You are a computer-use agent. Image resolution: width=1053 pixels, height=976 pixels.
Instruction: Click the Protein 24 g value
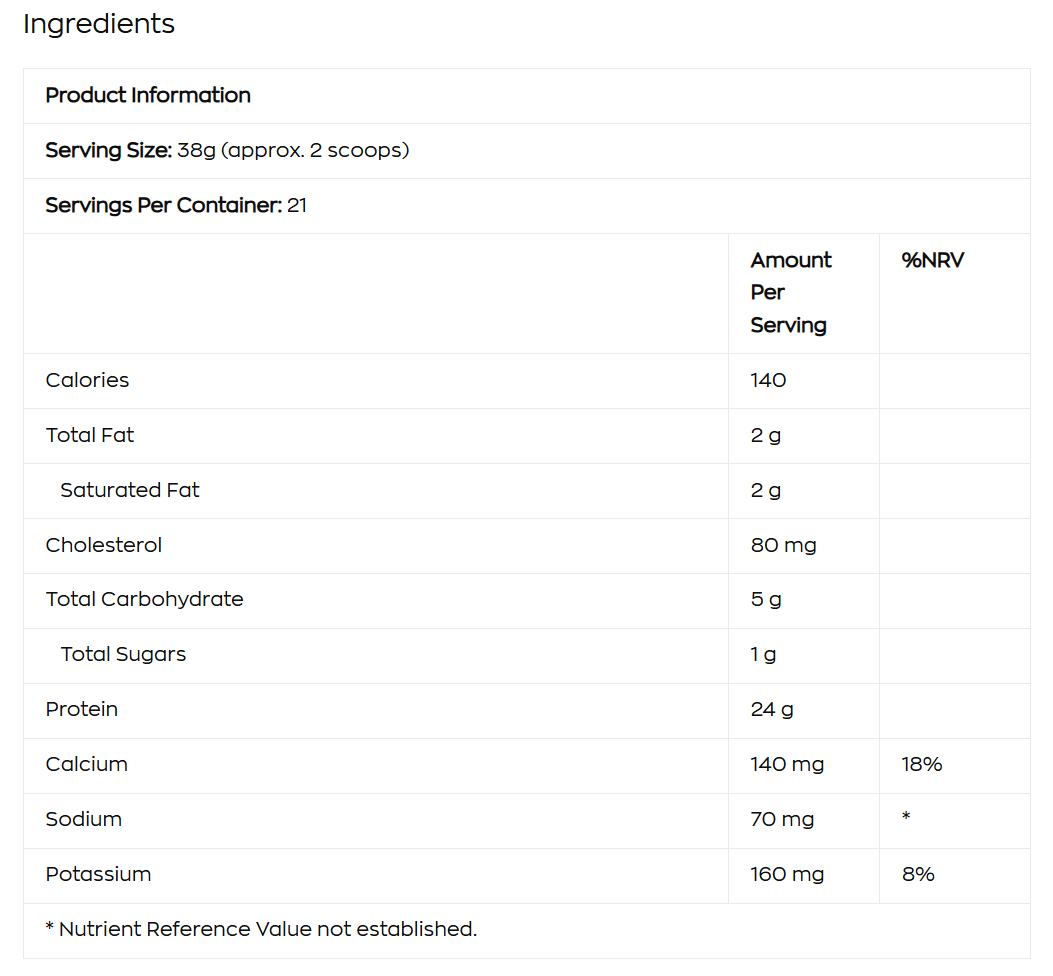coord(772,709)
